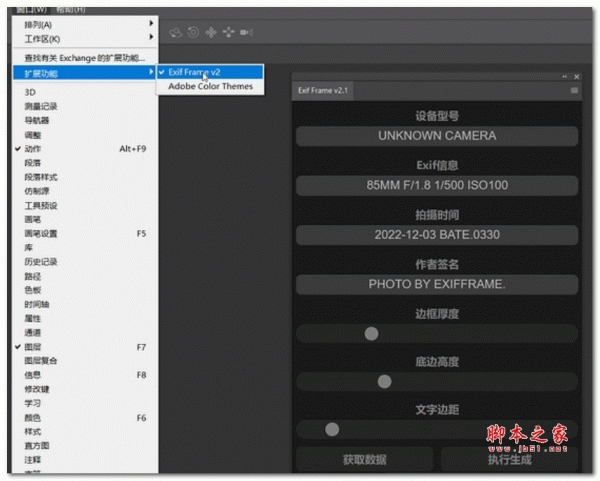Choose 段落样式 from the Window menu
Screen dimensions: 600x481
tap(85, 177)
